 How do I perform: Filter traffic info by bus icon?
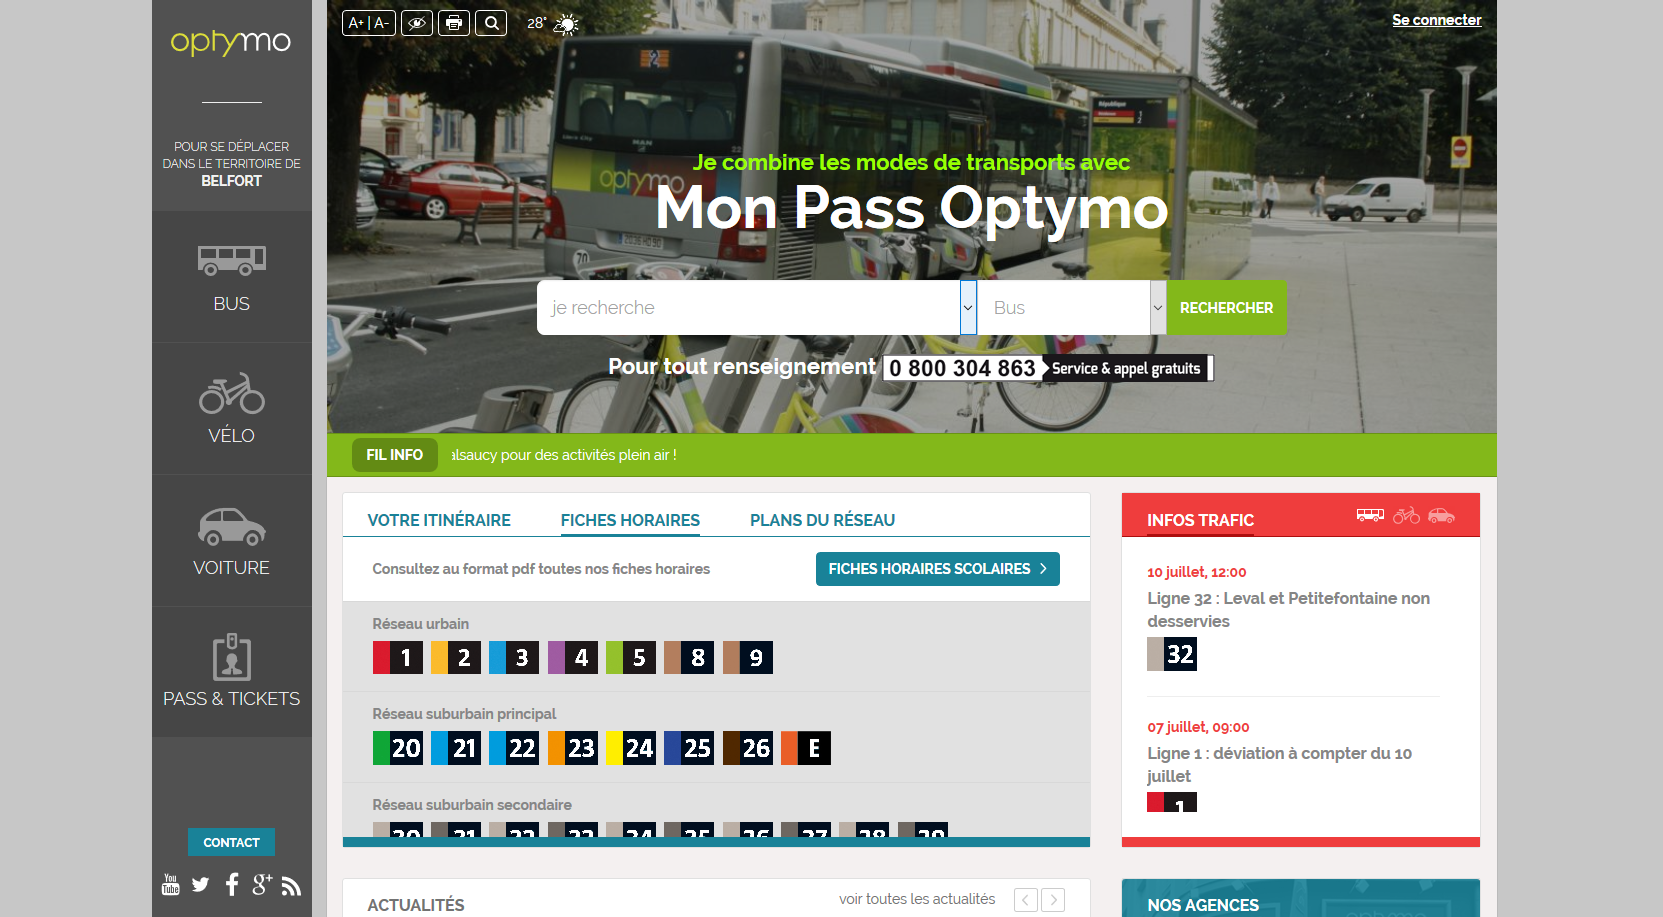pos(1370,515)
